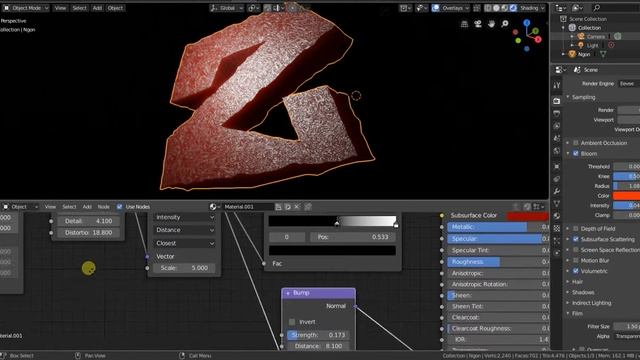Open the viewport Add menu
Screen dimensions: 640x360
(x=97, y=8)
